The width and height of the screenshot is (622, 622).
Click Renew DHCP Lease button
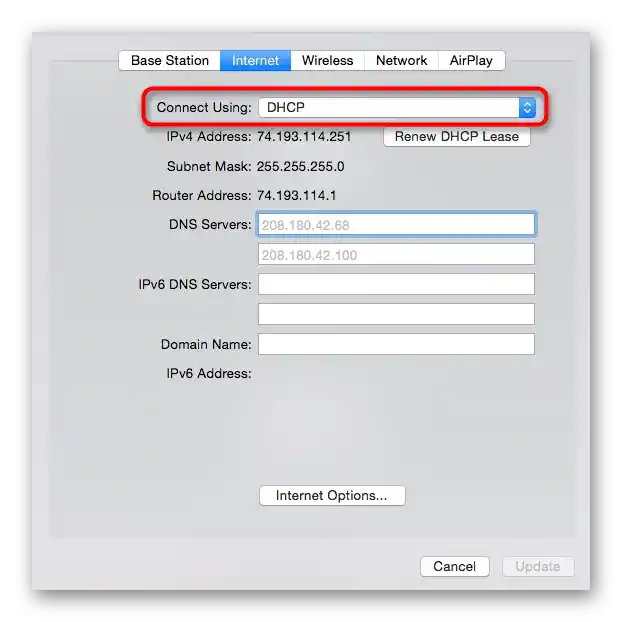pyautogui.click(x=457, y=137)
